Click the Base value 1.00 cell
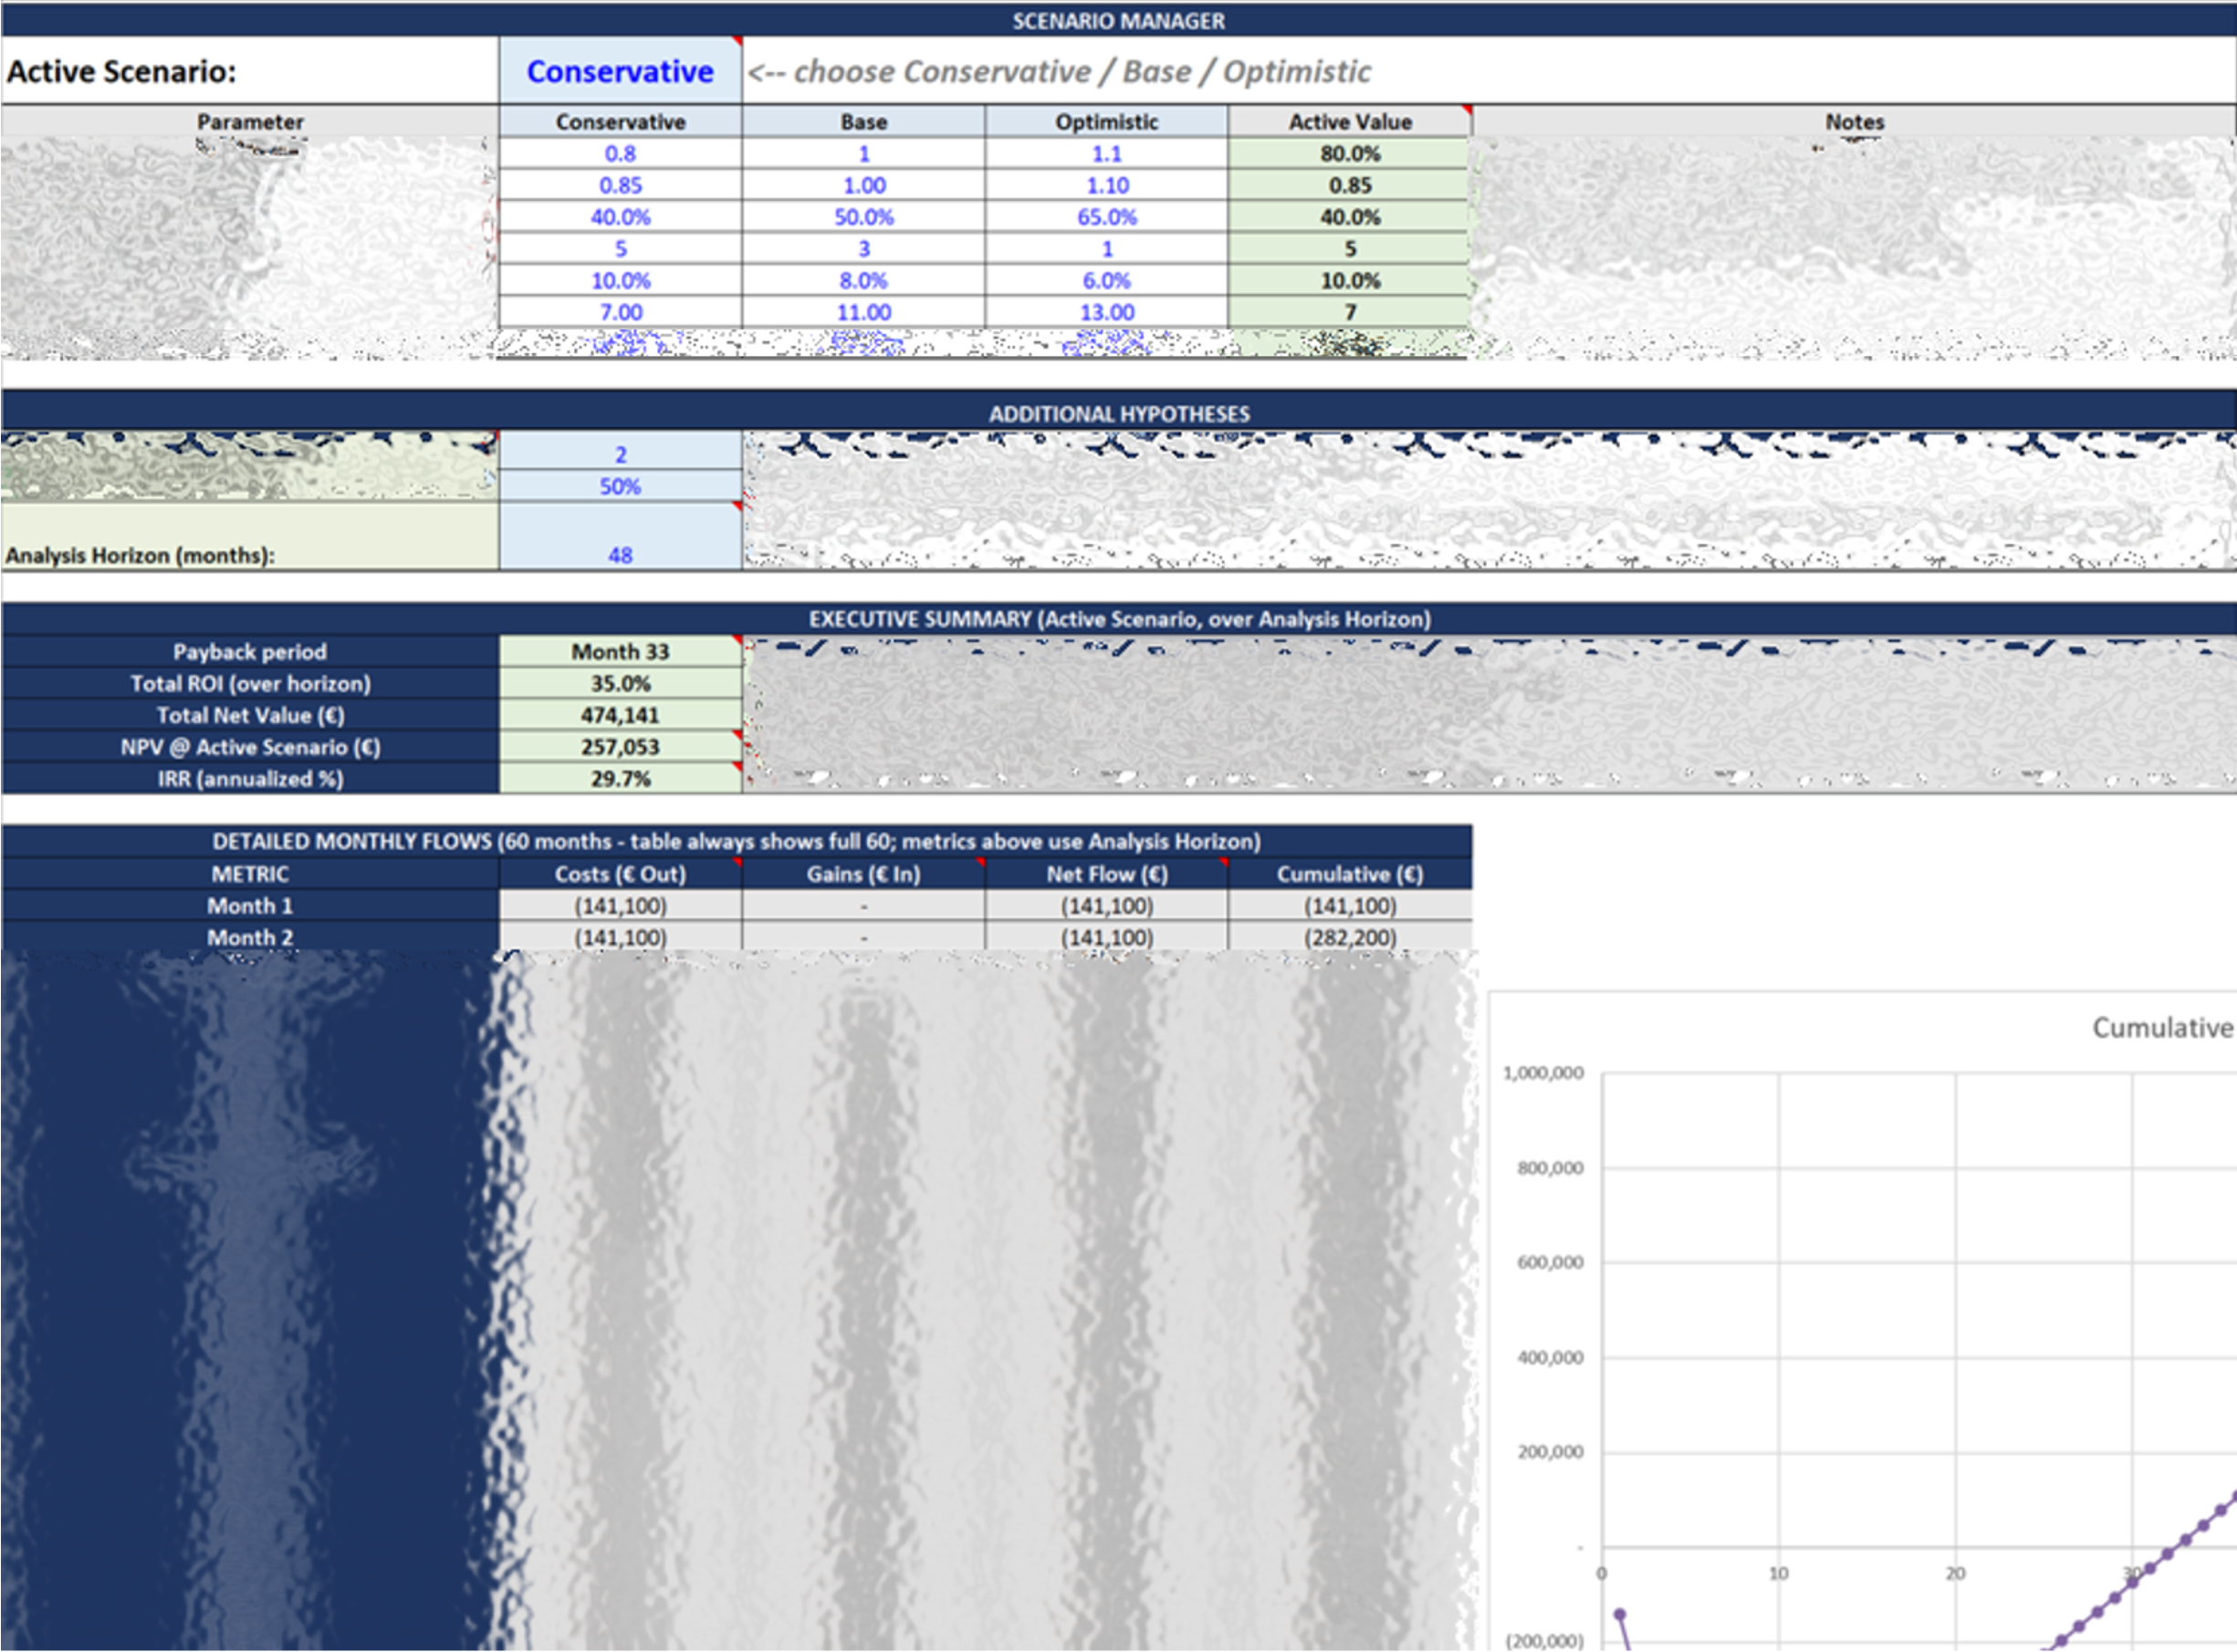Screen dimensions: 2237x1652 [x=863, y=185]
